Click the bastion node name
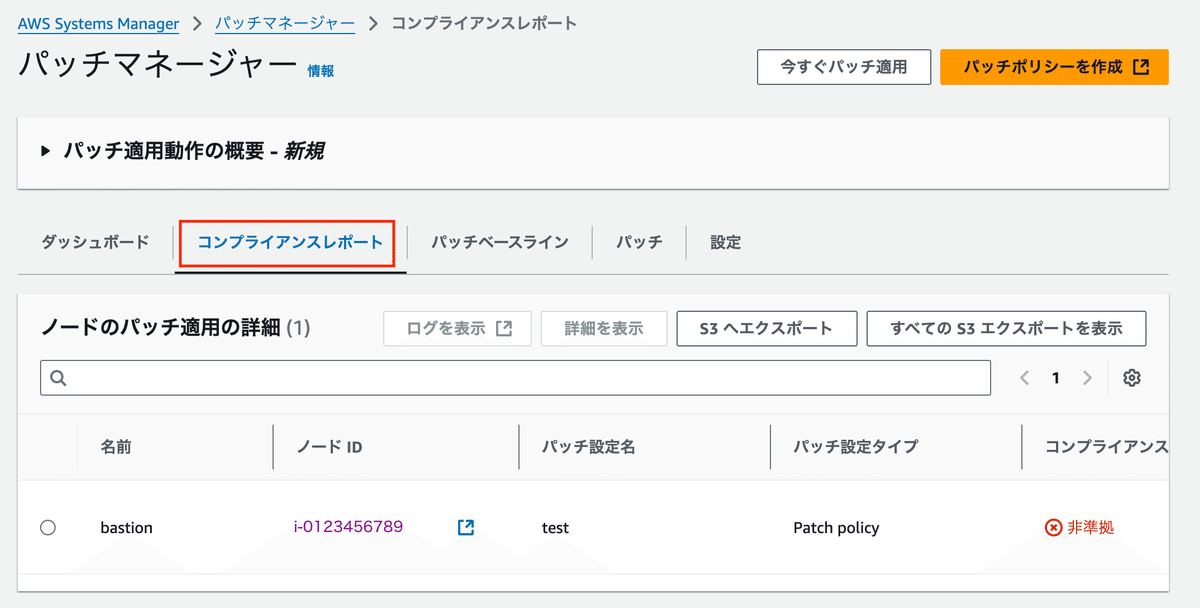This screenshot has width=1200, height=608. click(x=127, y=527)
